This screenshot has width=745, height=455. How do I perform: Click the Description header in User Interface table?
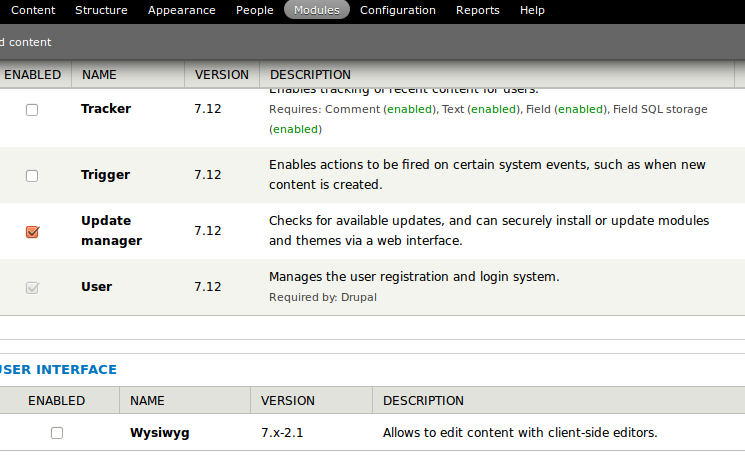(x=423, y=401)
